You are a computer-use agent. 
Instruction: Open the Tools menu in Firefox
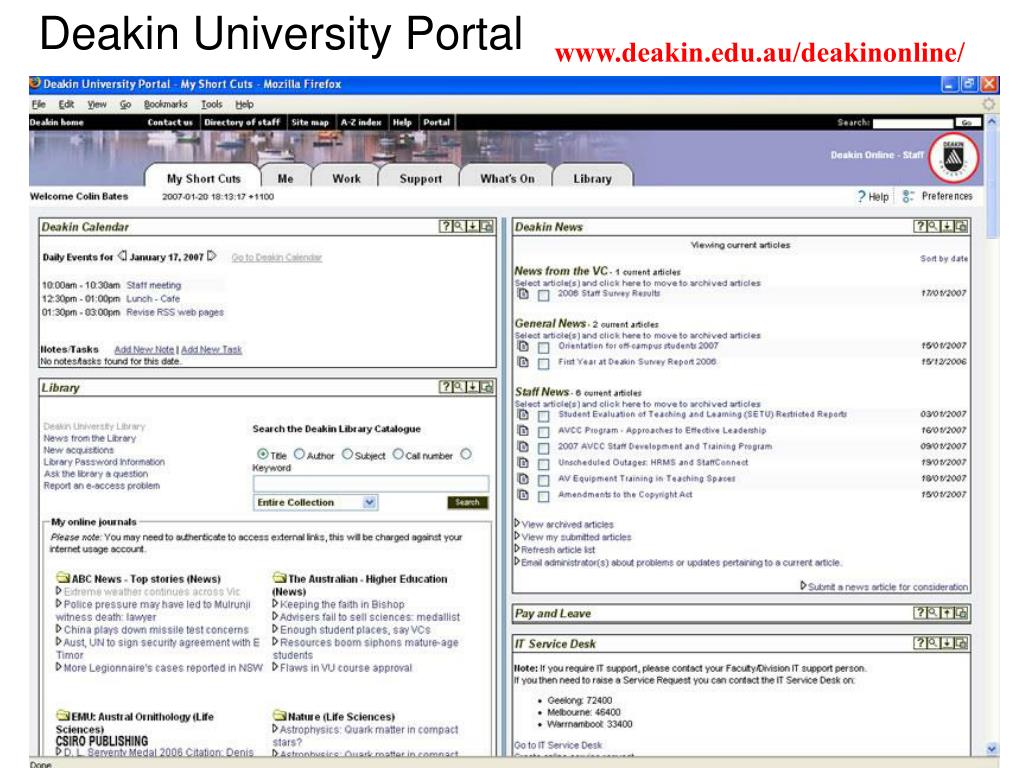[212, 104]
